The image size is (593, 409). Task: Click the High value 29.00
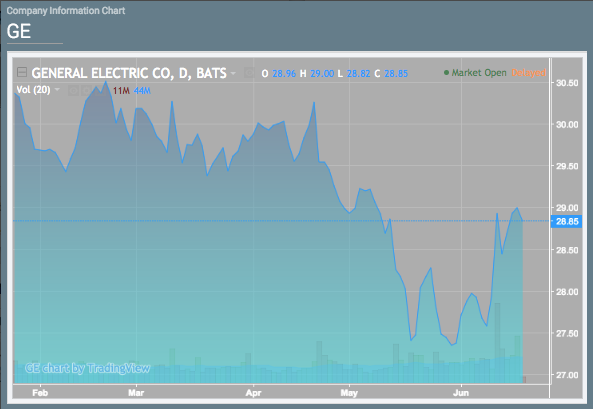pos(322,73)
